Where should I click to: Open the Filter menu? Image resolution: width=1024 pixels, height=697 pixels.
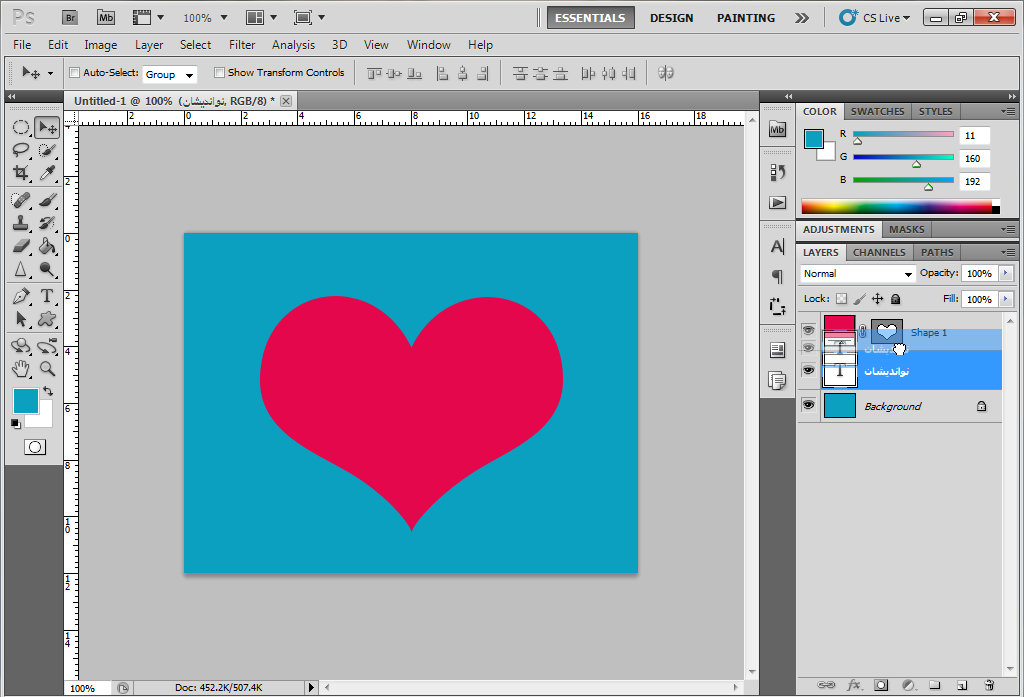[x=242, y=45]
